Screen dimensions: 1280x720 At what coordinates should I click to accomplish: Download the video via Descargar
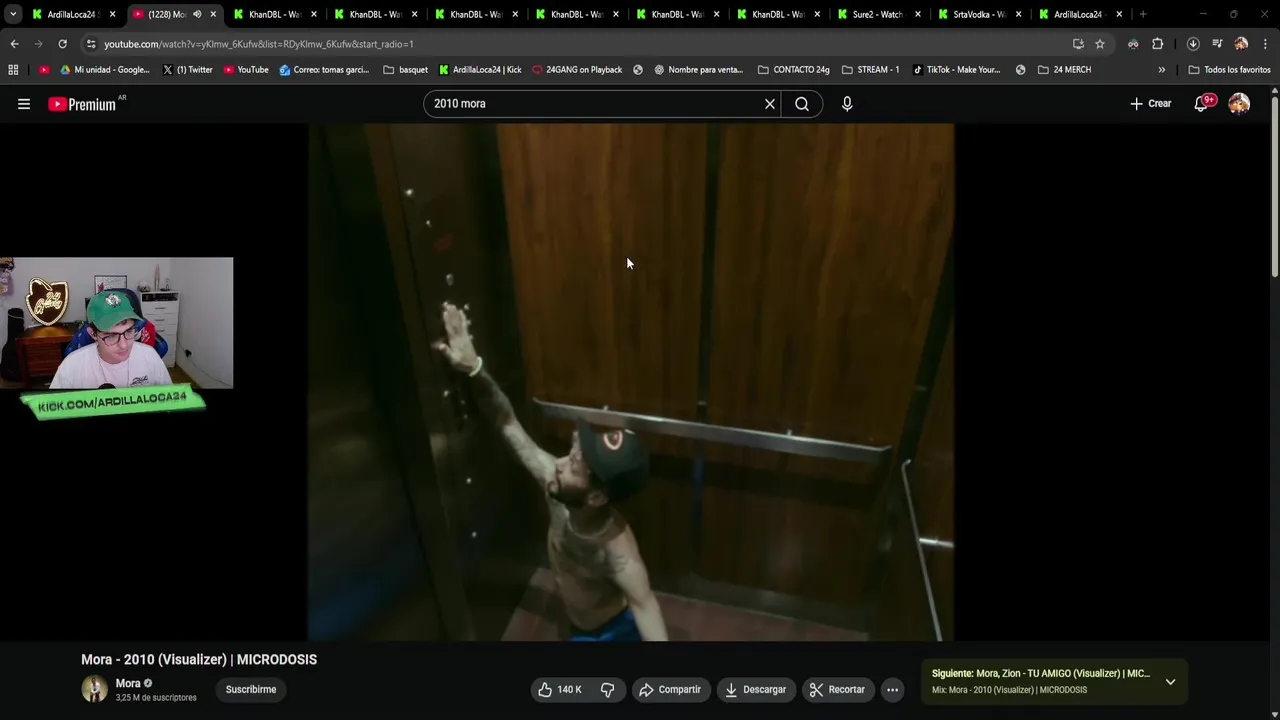[x=756, y=690]
